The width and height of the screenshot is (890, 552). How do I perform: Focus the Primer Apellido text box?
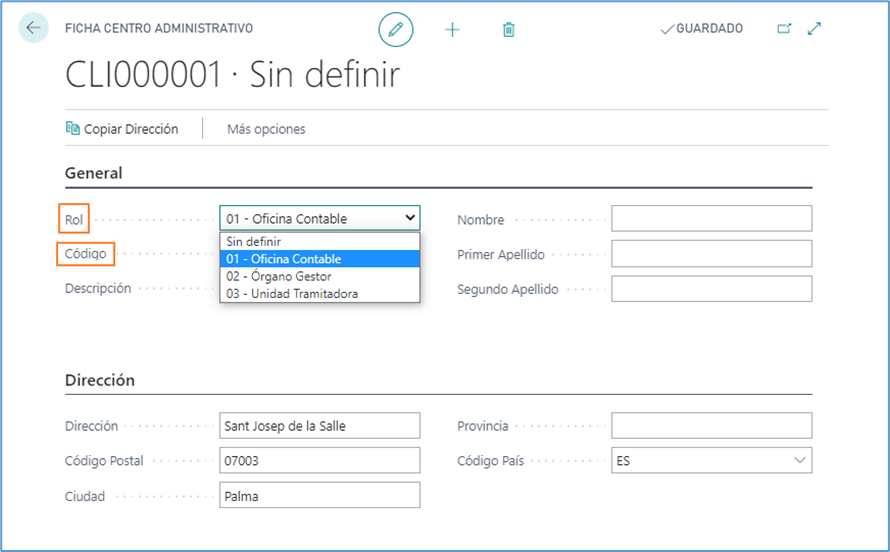[711, 254]
